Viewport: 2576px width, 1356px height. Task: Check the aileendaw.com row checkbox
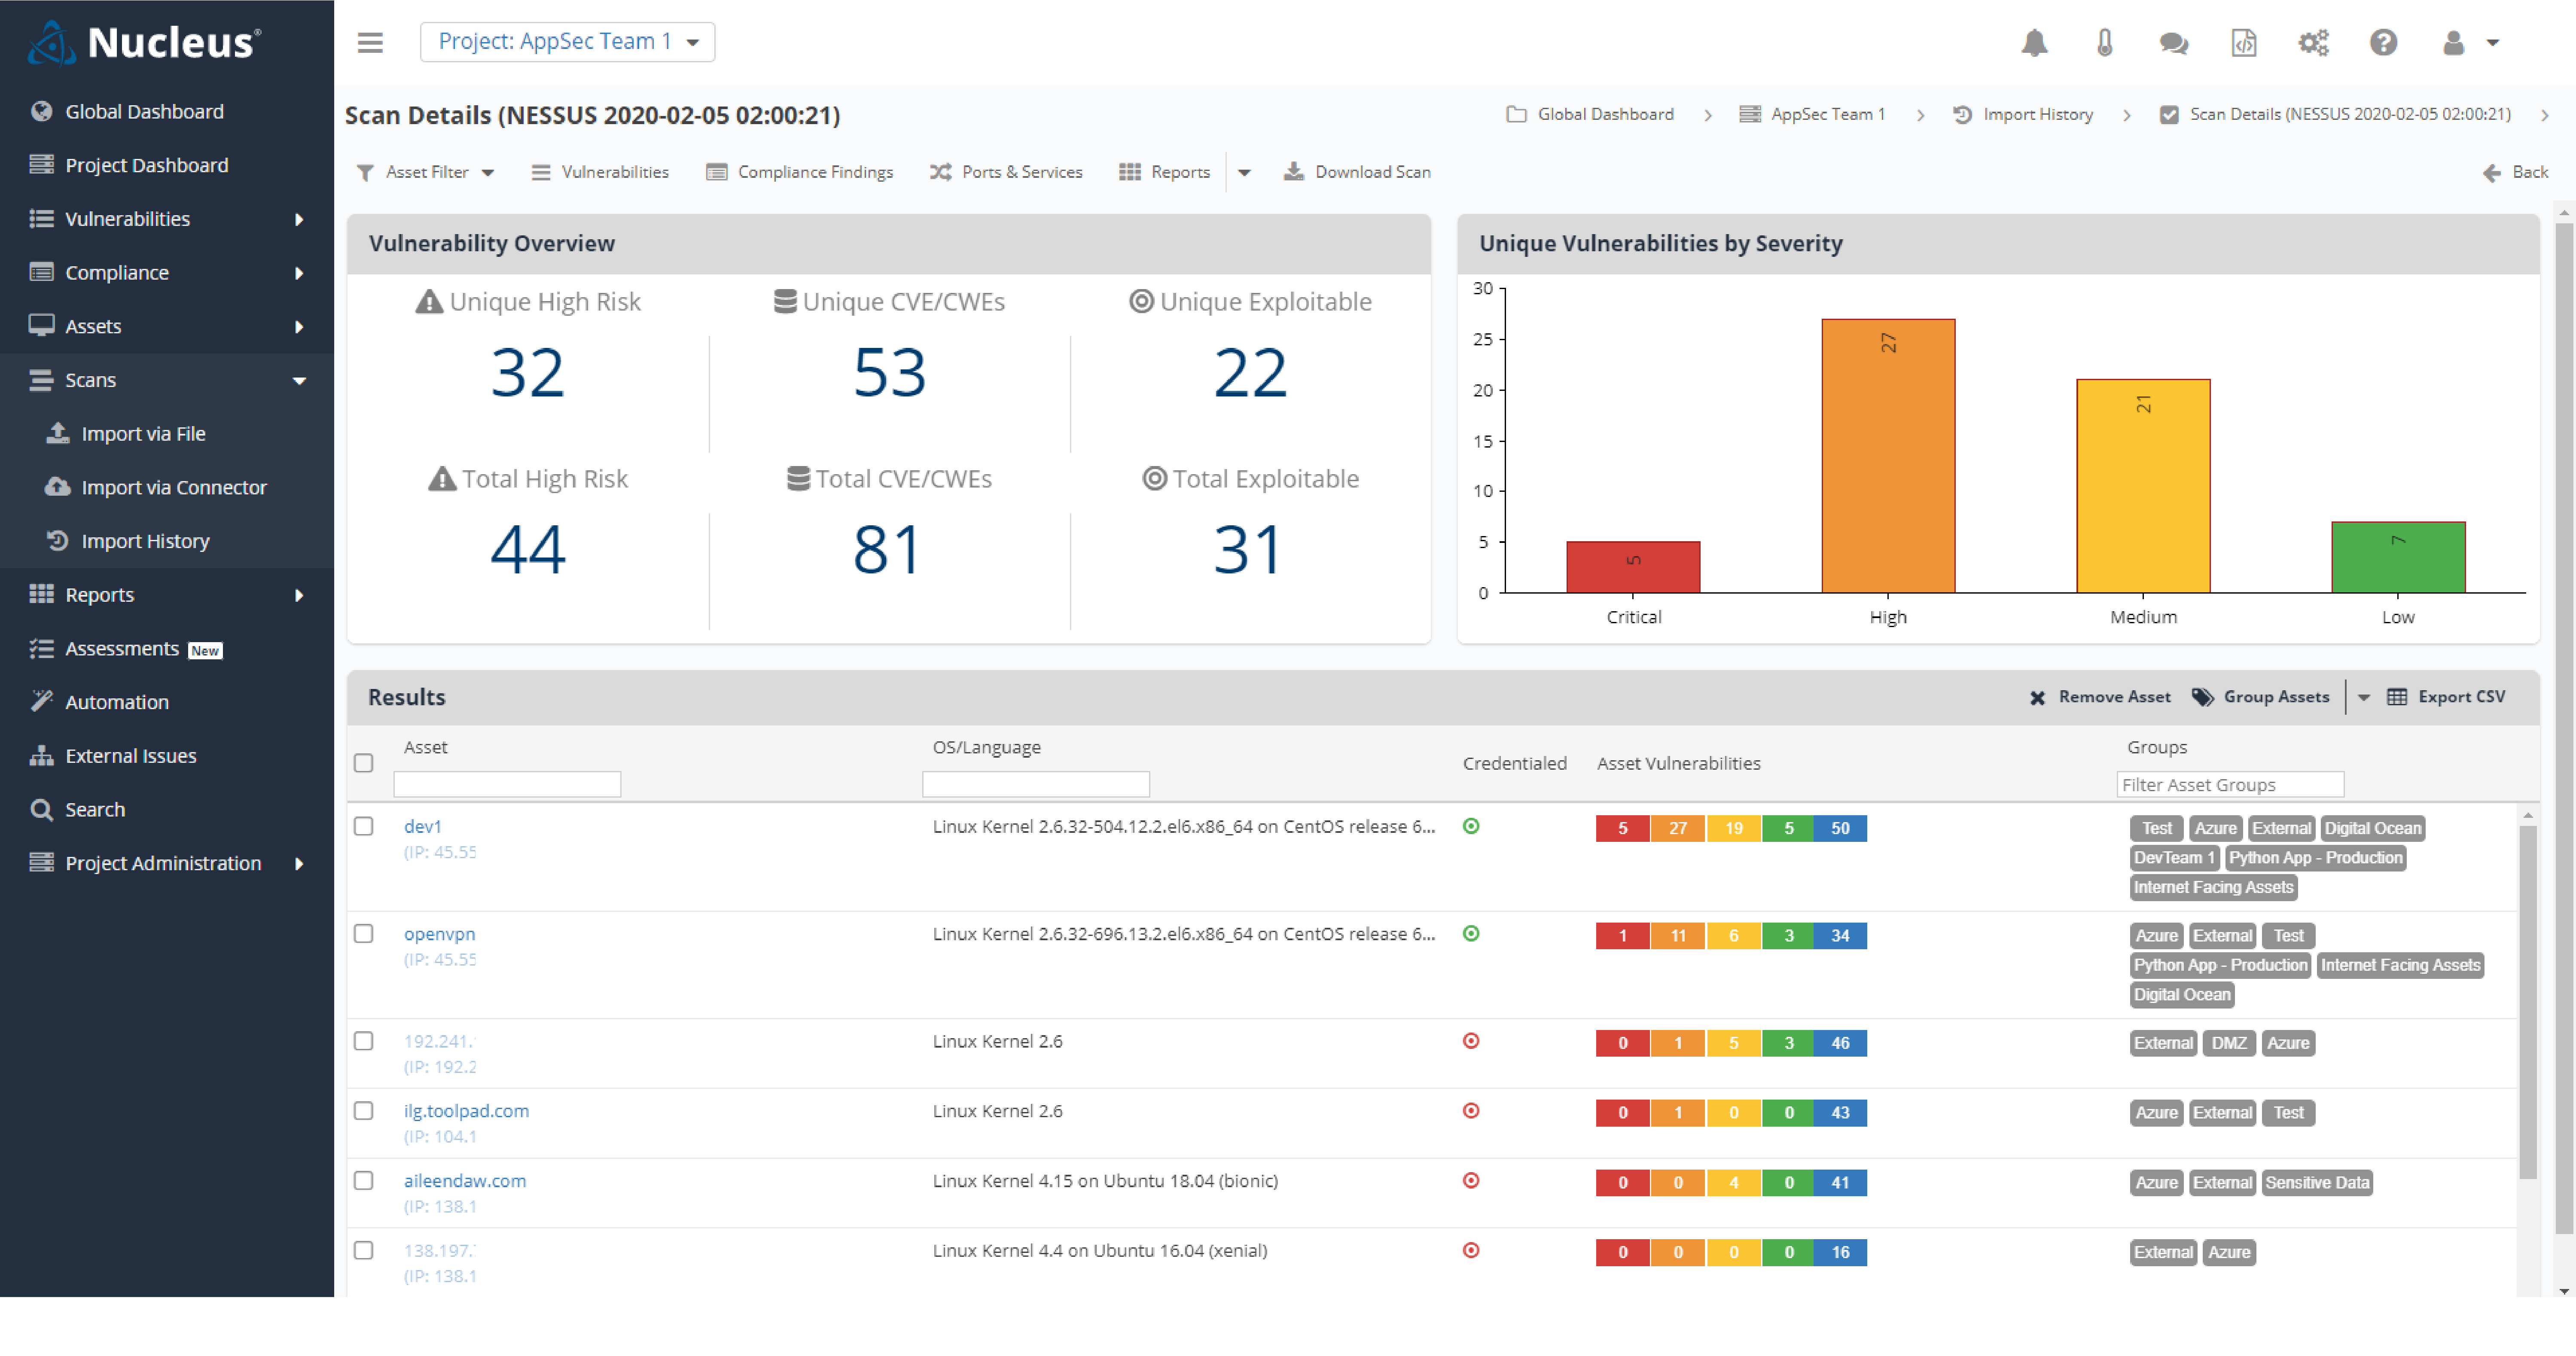pyautogui.click(x=364, y=1181)
